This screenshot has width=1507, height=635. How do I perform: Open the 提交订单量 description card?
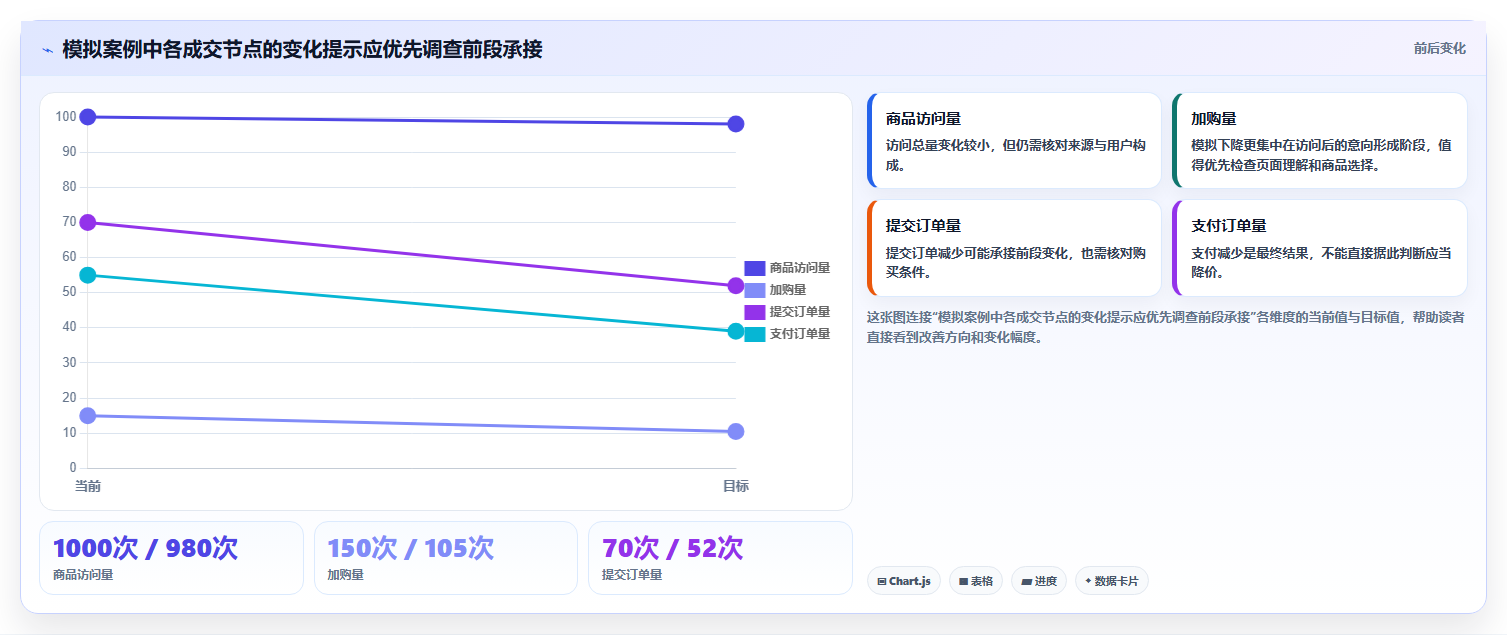[x=1014, y=248]
